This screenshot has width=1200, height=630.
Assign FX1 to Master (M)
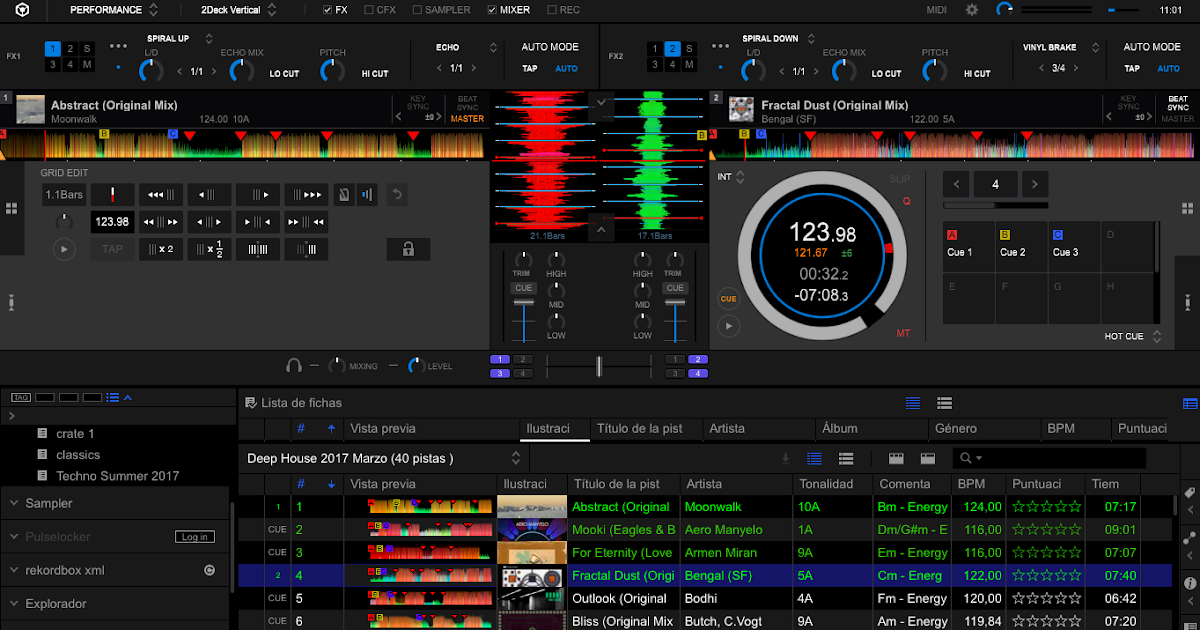pyautogui.click(x=87, y=64)
